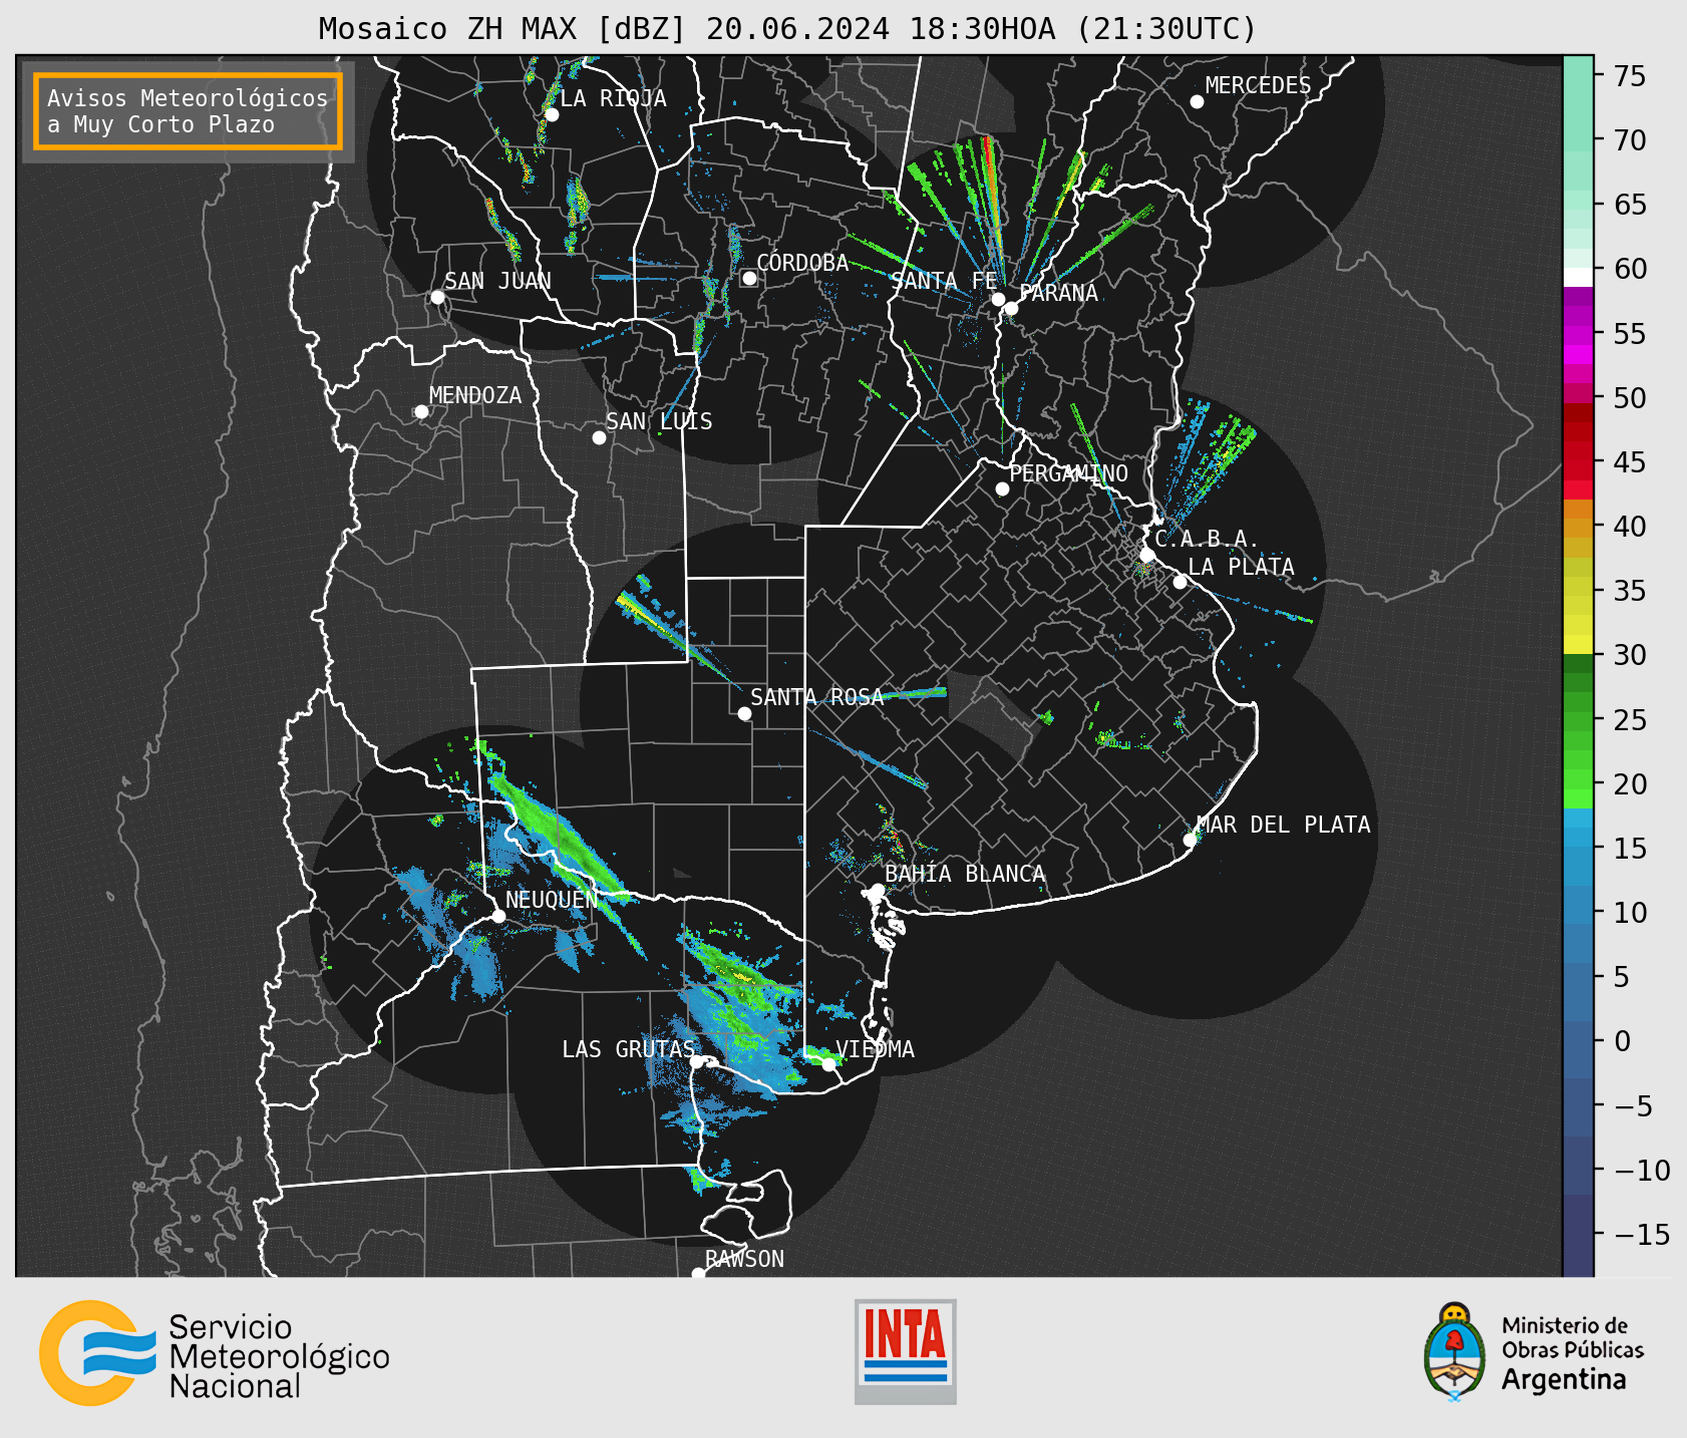
Task: Click the NEUQUÉN city marker
Action: tap(498, 916)
